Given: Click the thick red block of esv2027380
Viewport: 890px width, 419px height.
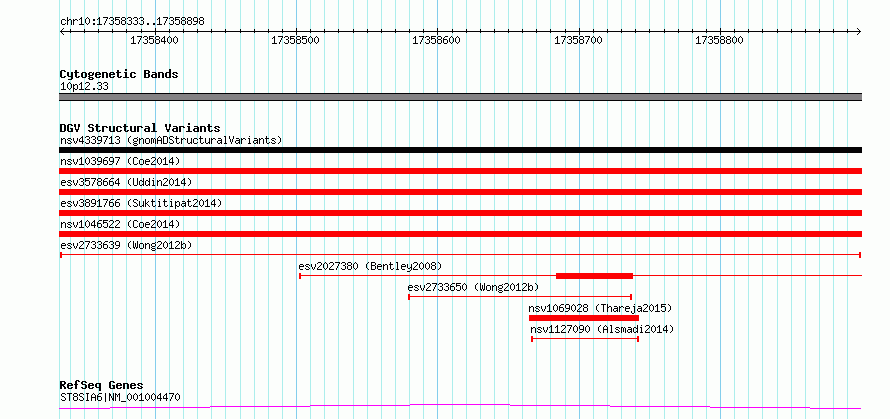Looking at the screenshot, I should pos(594,276).
